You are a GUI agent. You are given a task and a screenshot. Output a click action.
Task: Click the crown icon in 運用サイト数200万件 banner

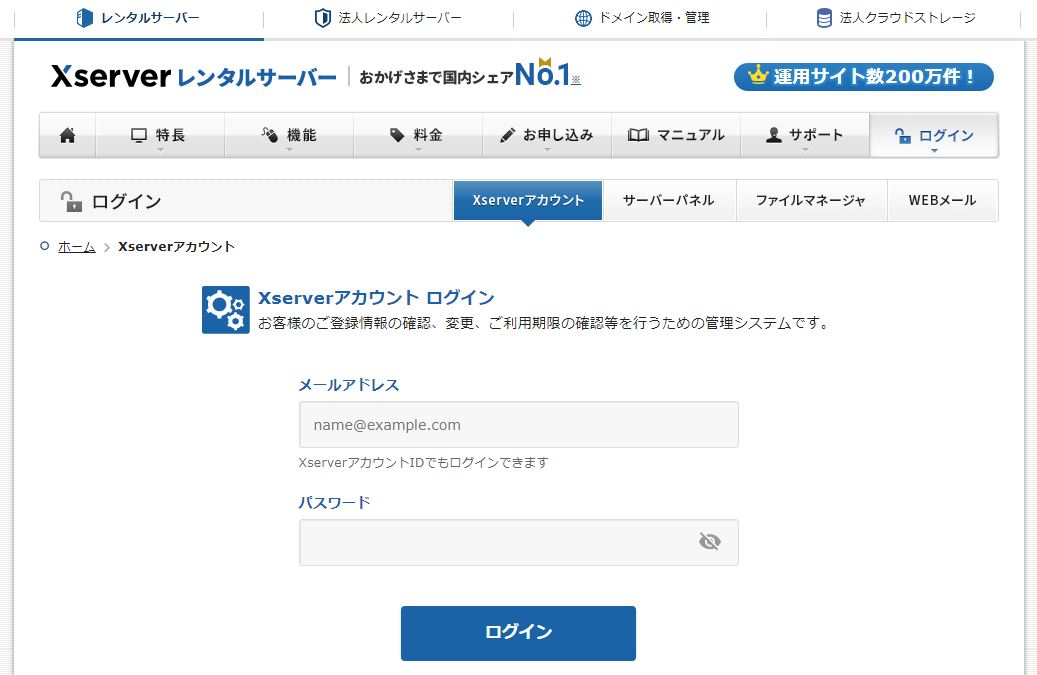pos(758,75)
